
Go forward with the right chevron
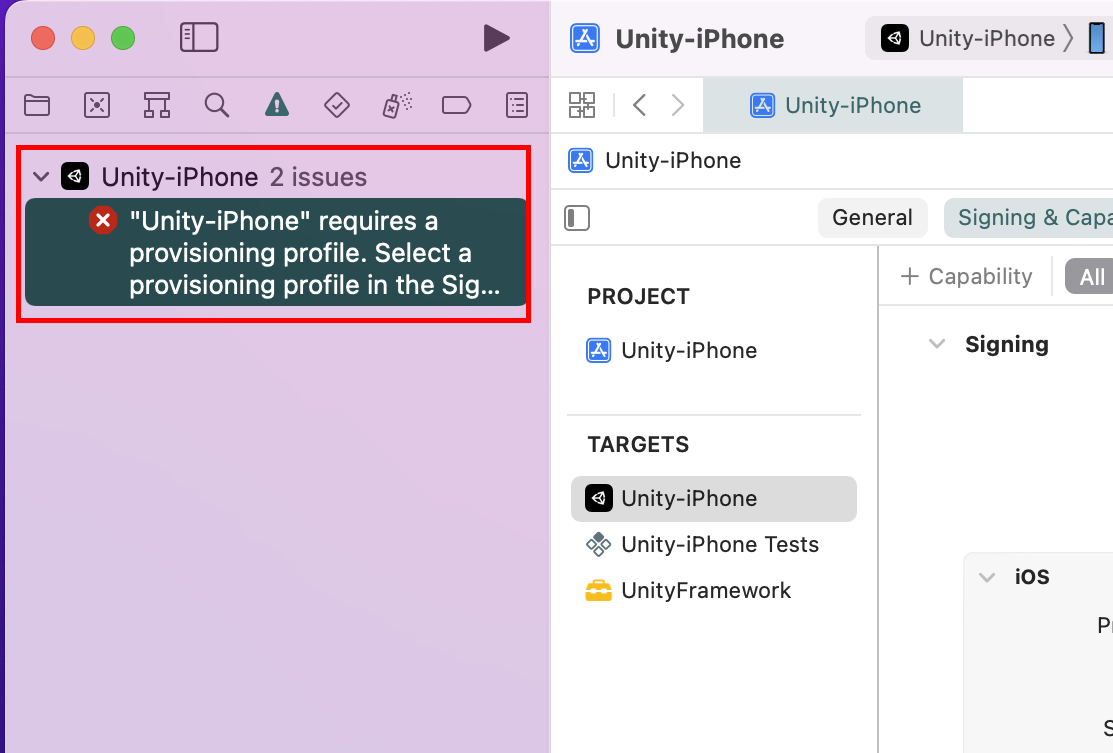point(678,106)
